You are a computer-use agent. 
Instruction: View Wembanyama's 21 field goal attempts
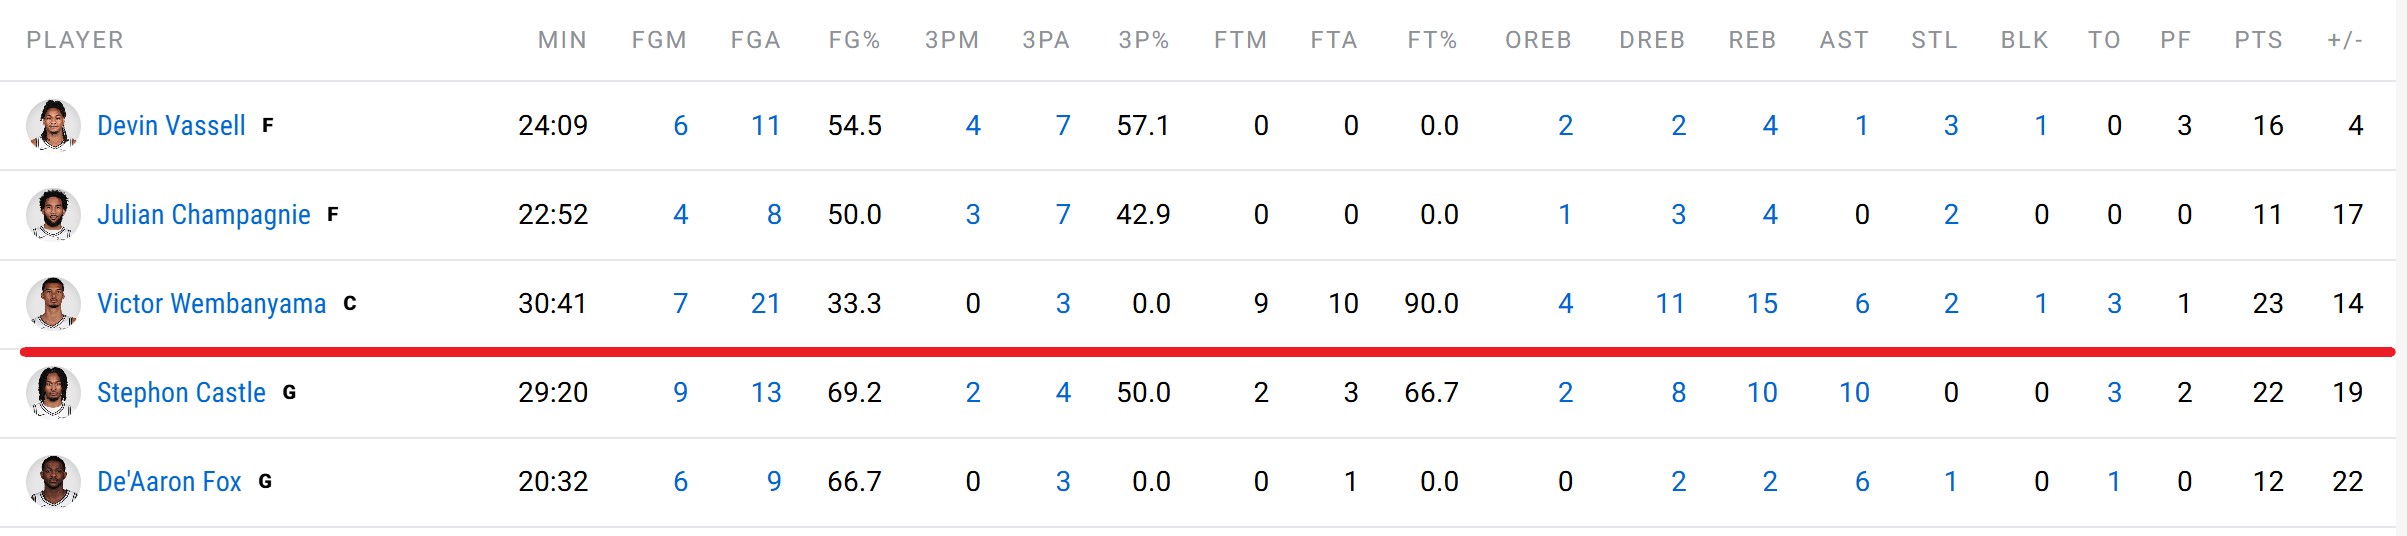click(765, 303)
